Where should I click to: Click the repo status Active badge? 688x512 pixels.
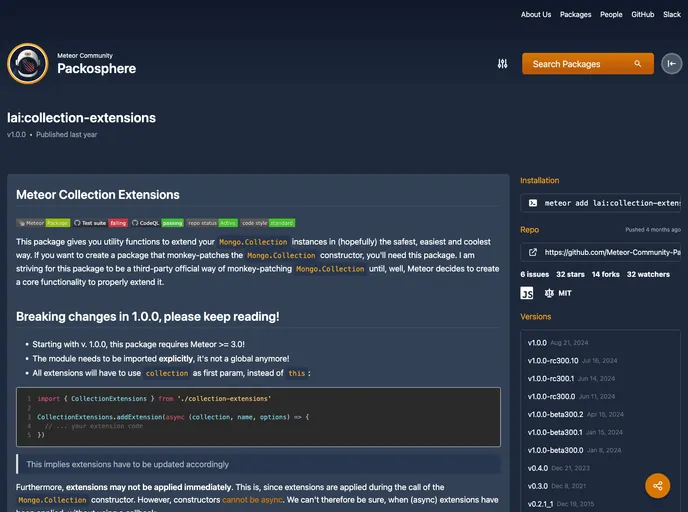[212, 223]
